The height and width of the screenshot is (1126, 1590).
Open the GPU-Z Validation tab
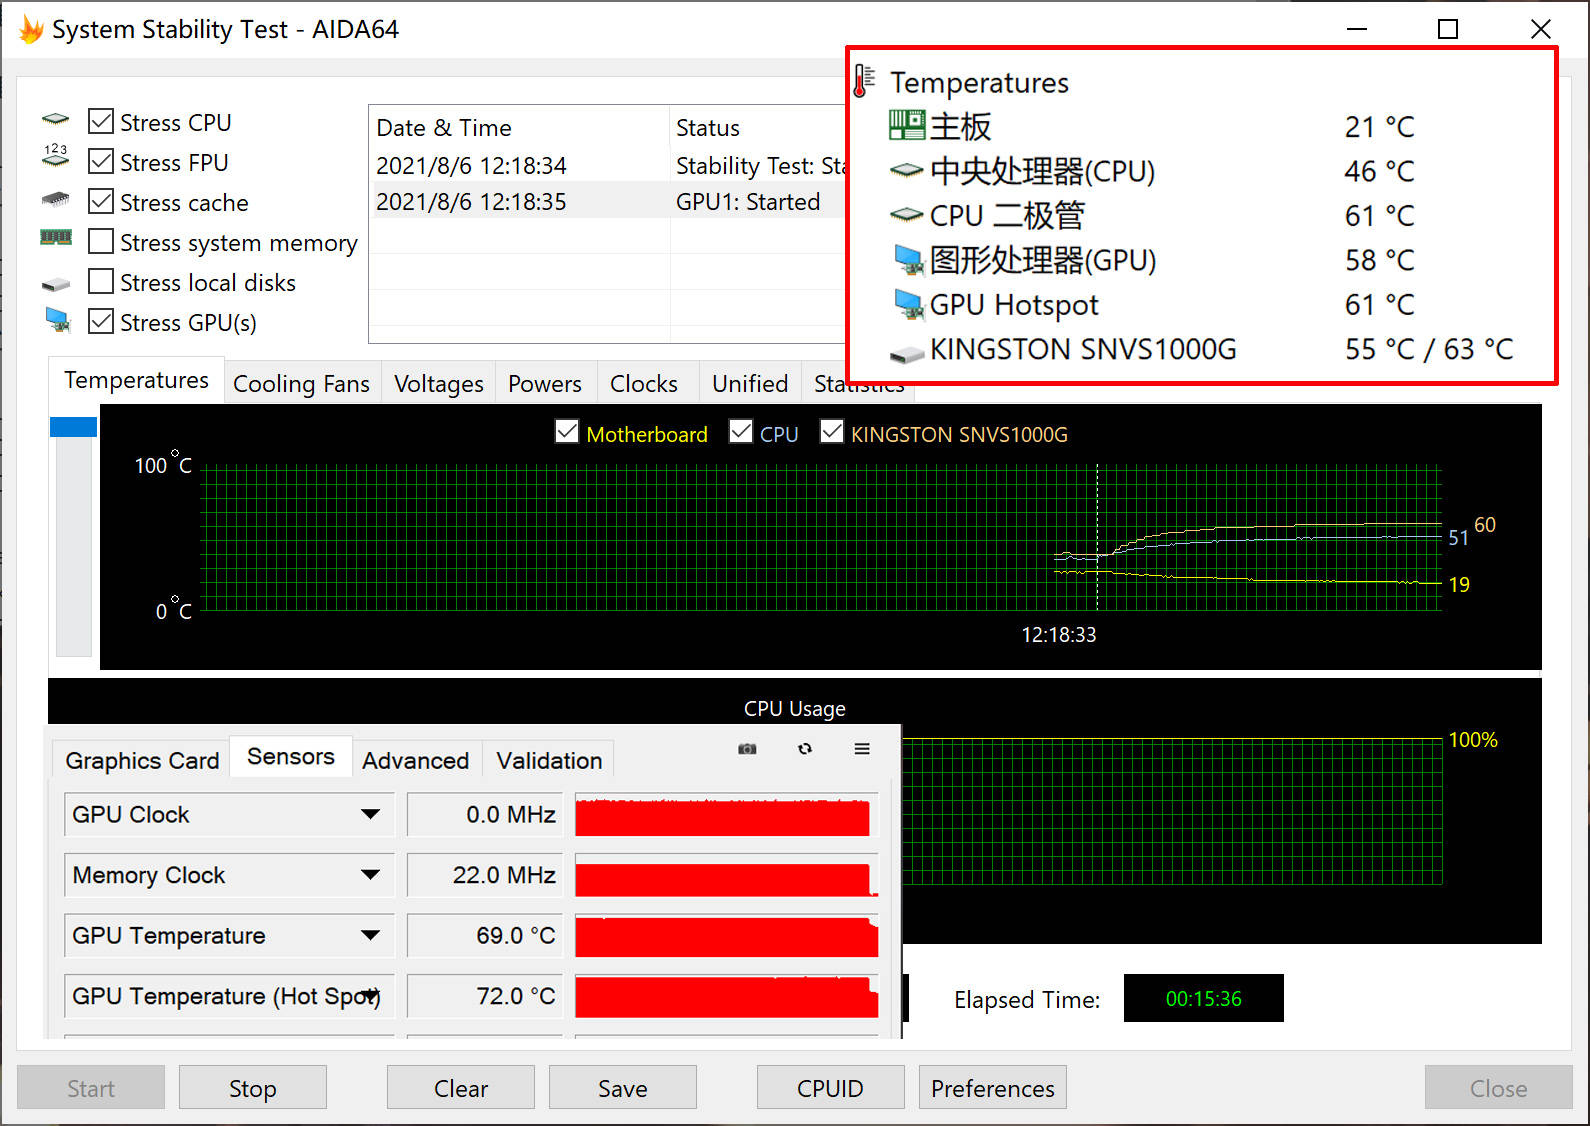point(549,760)
